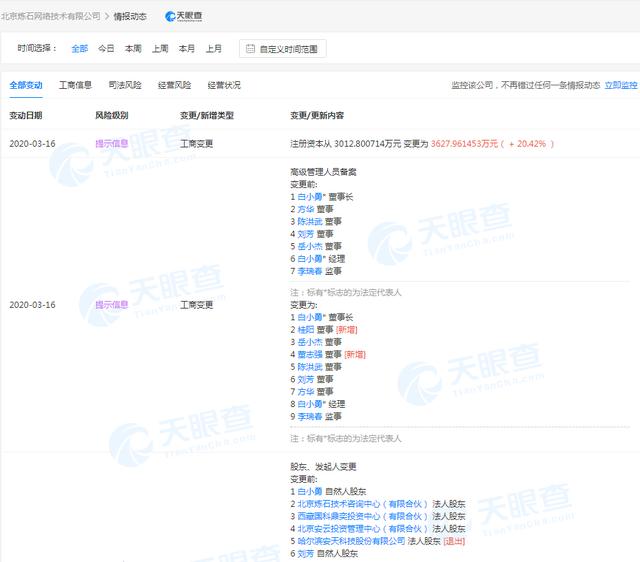Open 北京安云投资管理中心（有限合伙）link
640x562 pixels.
tap(363, 529)
